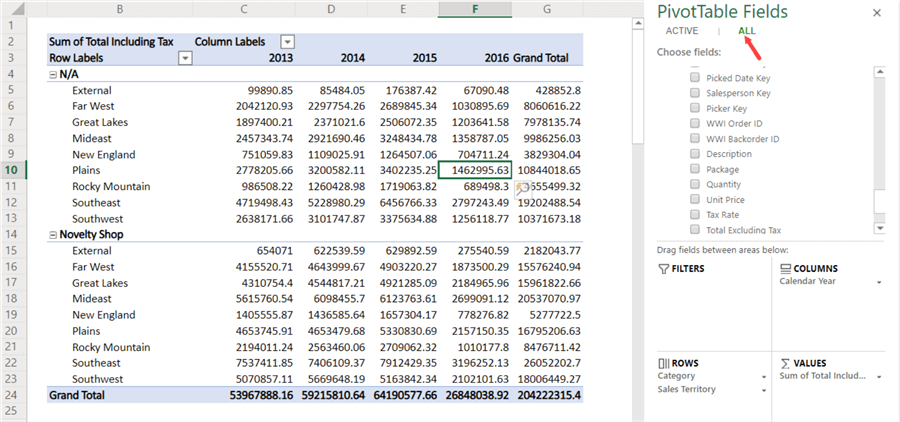This screenshot has height=422, width=900.
Task: Select cell value 19202488.54
Action: [x=548, y=203]
